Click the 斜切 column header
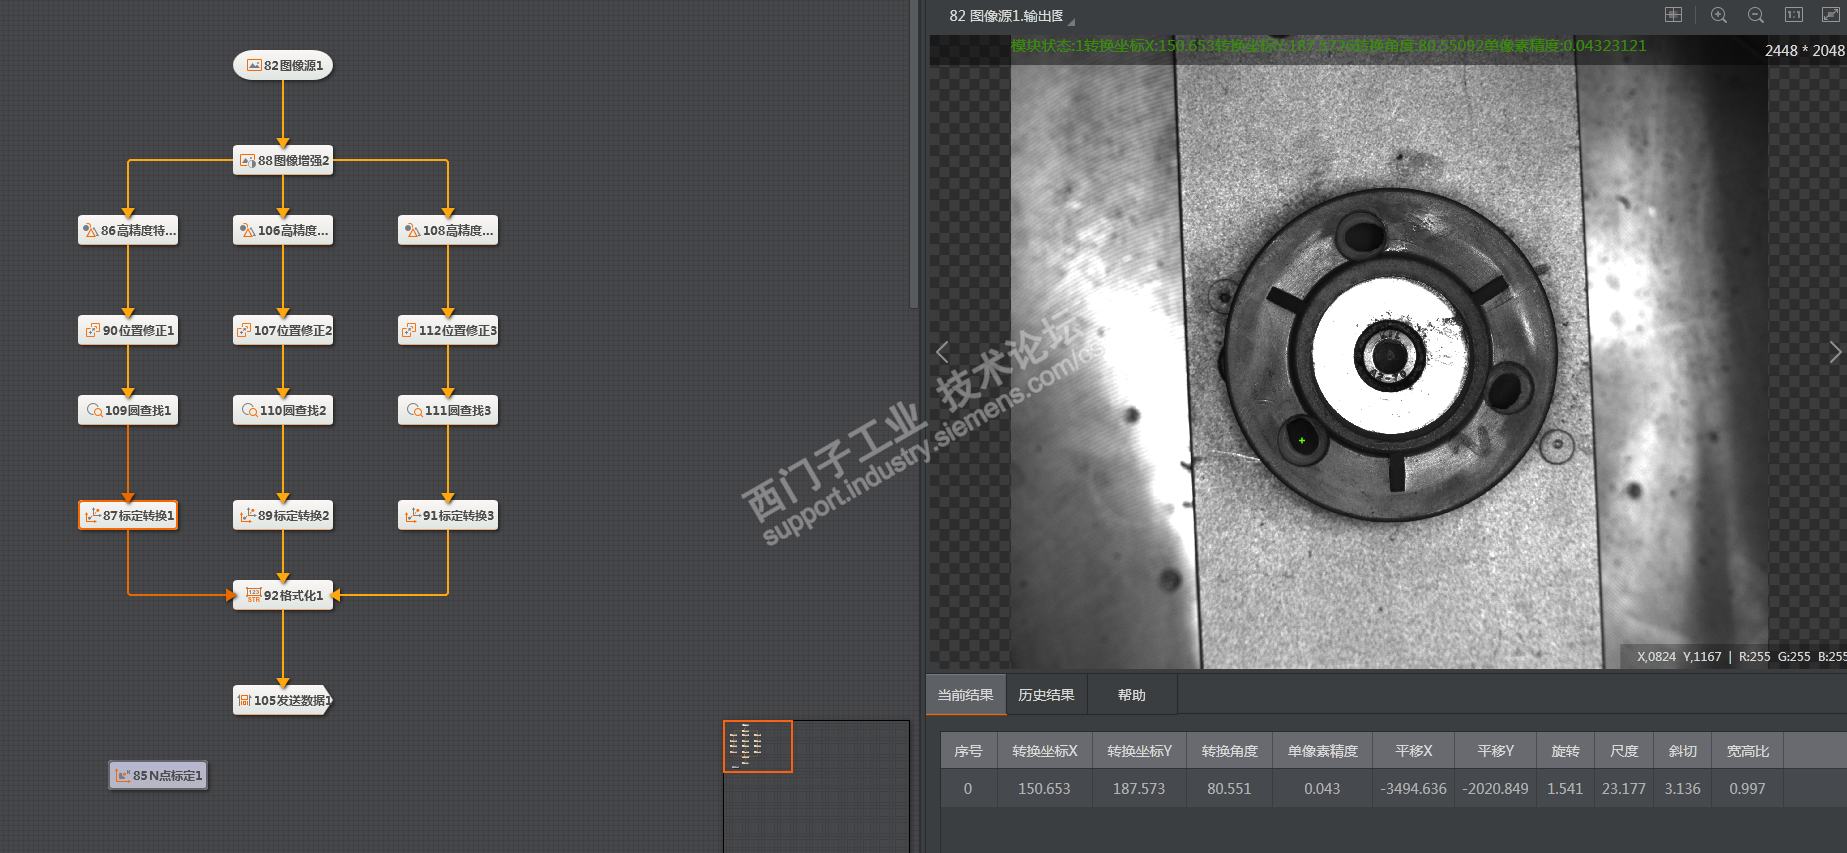Viewport: 1847px width, 853px height. click(1682, 751)
